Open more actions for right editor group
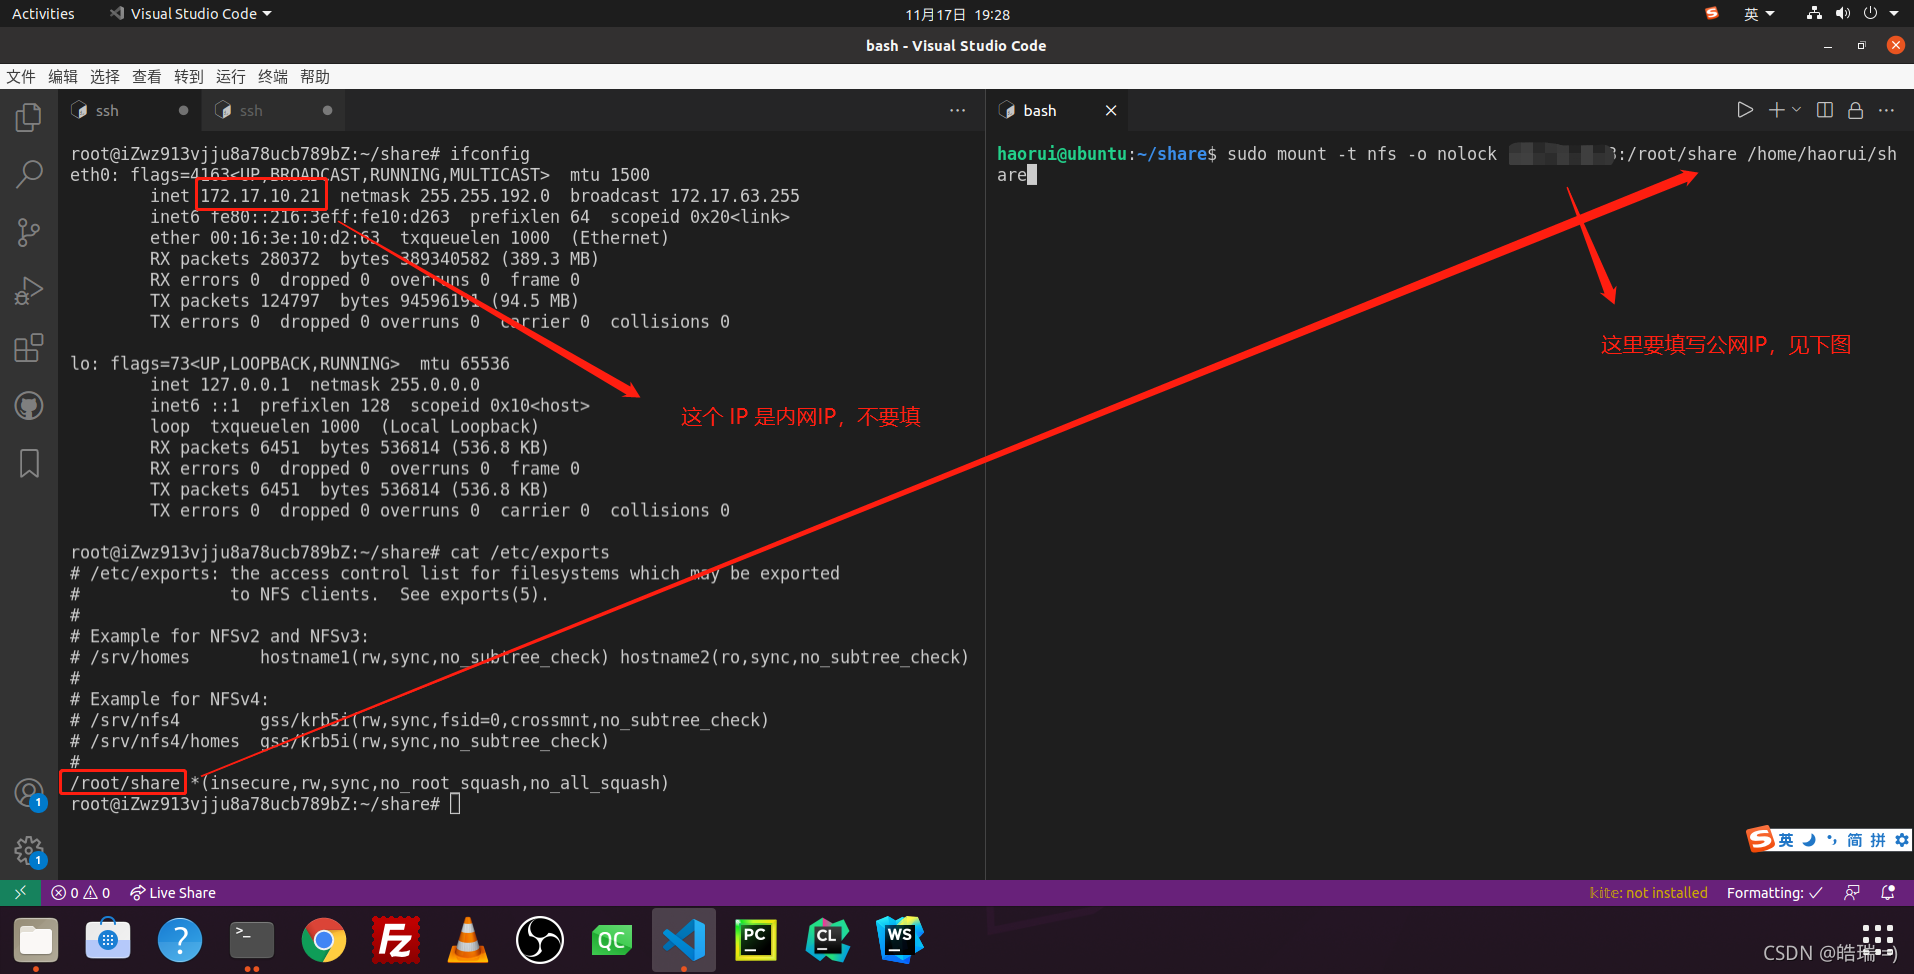 (1887, 110)
